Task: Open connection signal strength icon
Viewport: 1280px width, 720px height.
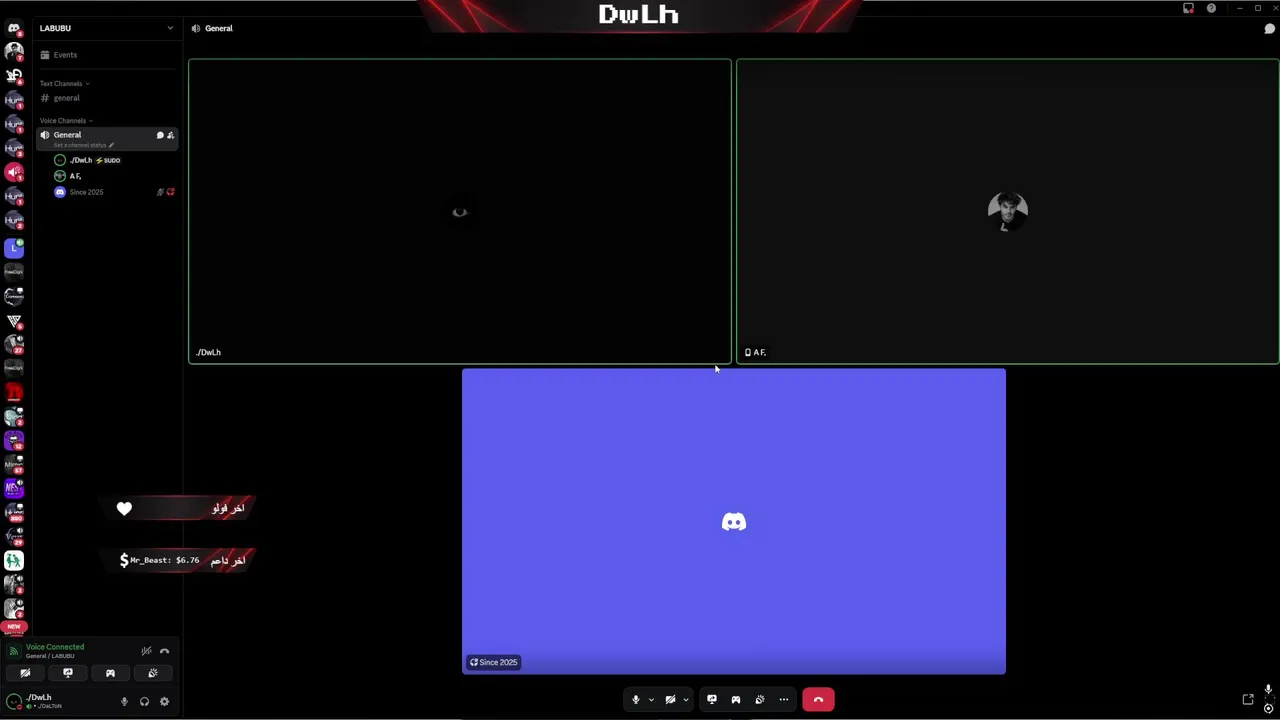Action: [14, 651]
